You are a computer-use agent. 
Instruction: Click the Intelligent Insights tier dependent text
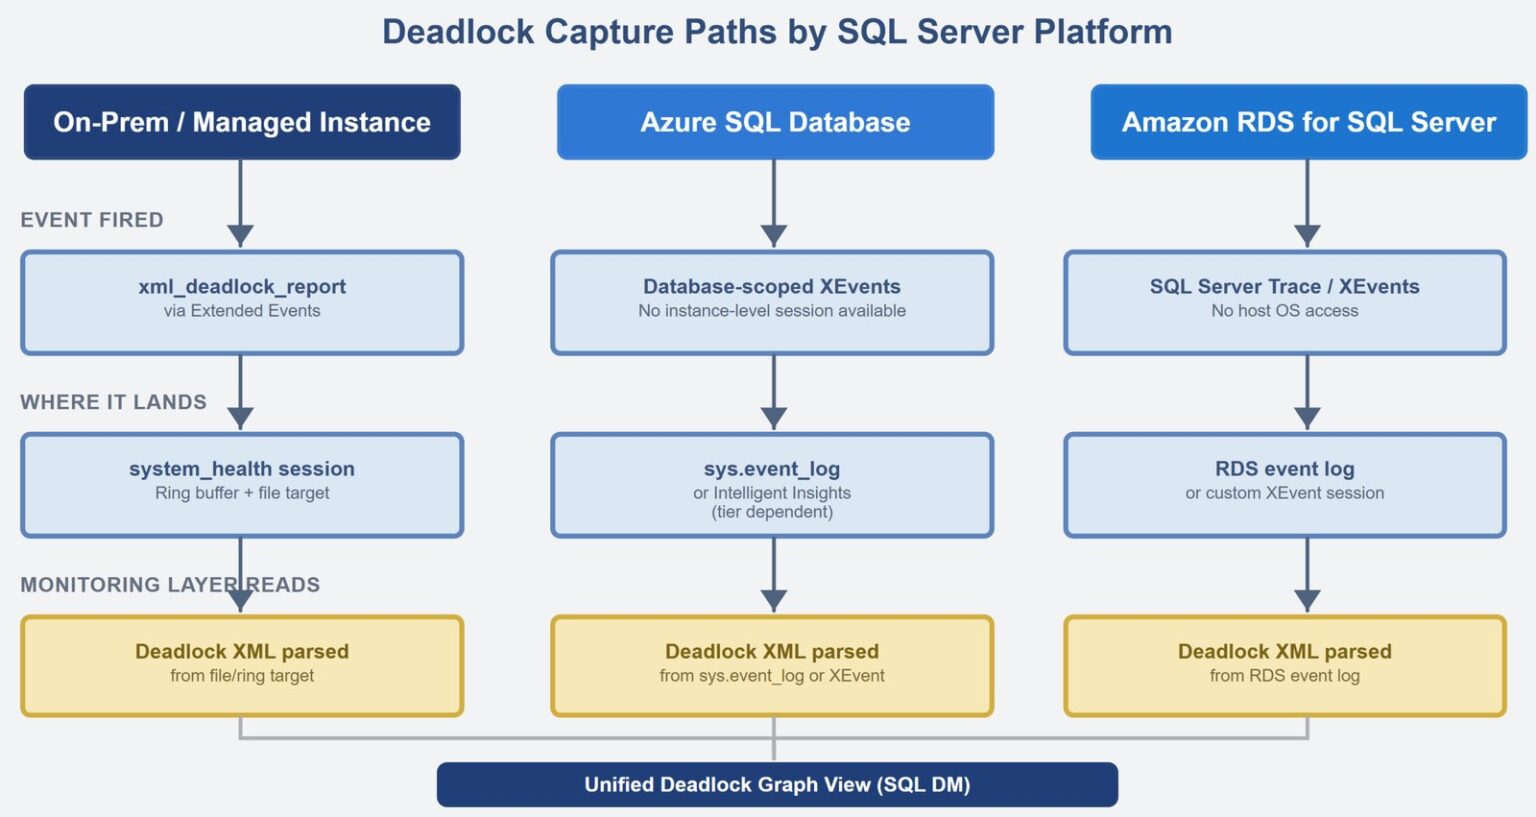(x=773, y=501)
